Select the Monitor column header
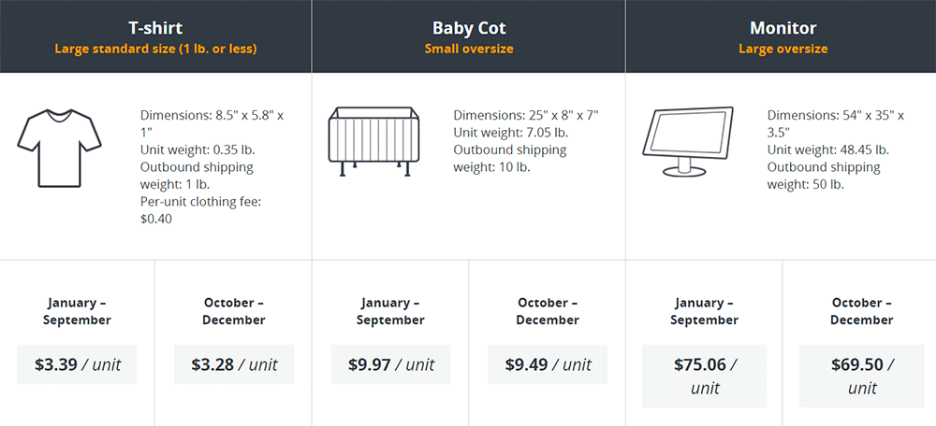 coord(782,28)
